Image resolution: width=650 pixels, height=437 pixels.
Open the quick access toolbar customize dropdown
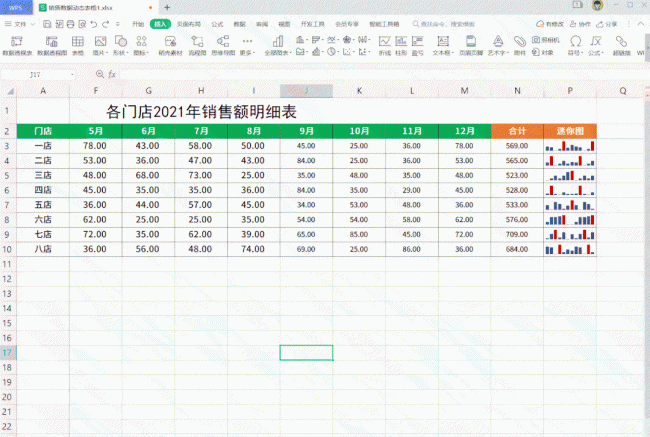[x=118, y=24]
